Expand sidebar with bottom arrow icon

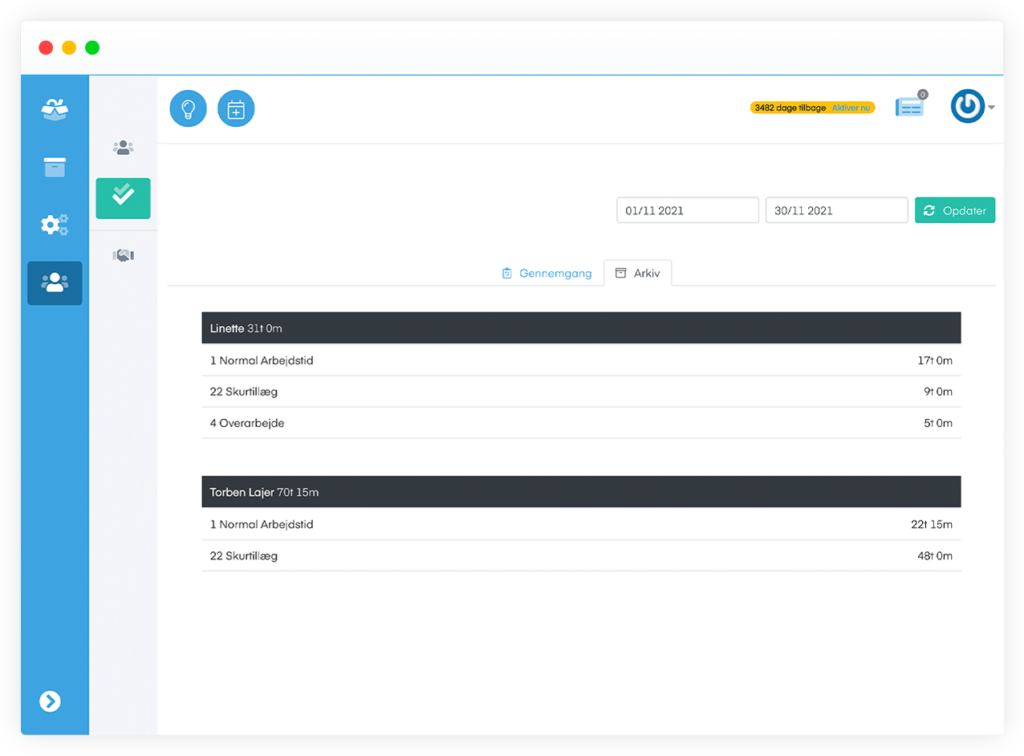tap(50, 701)
